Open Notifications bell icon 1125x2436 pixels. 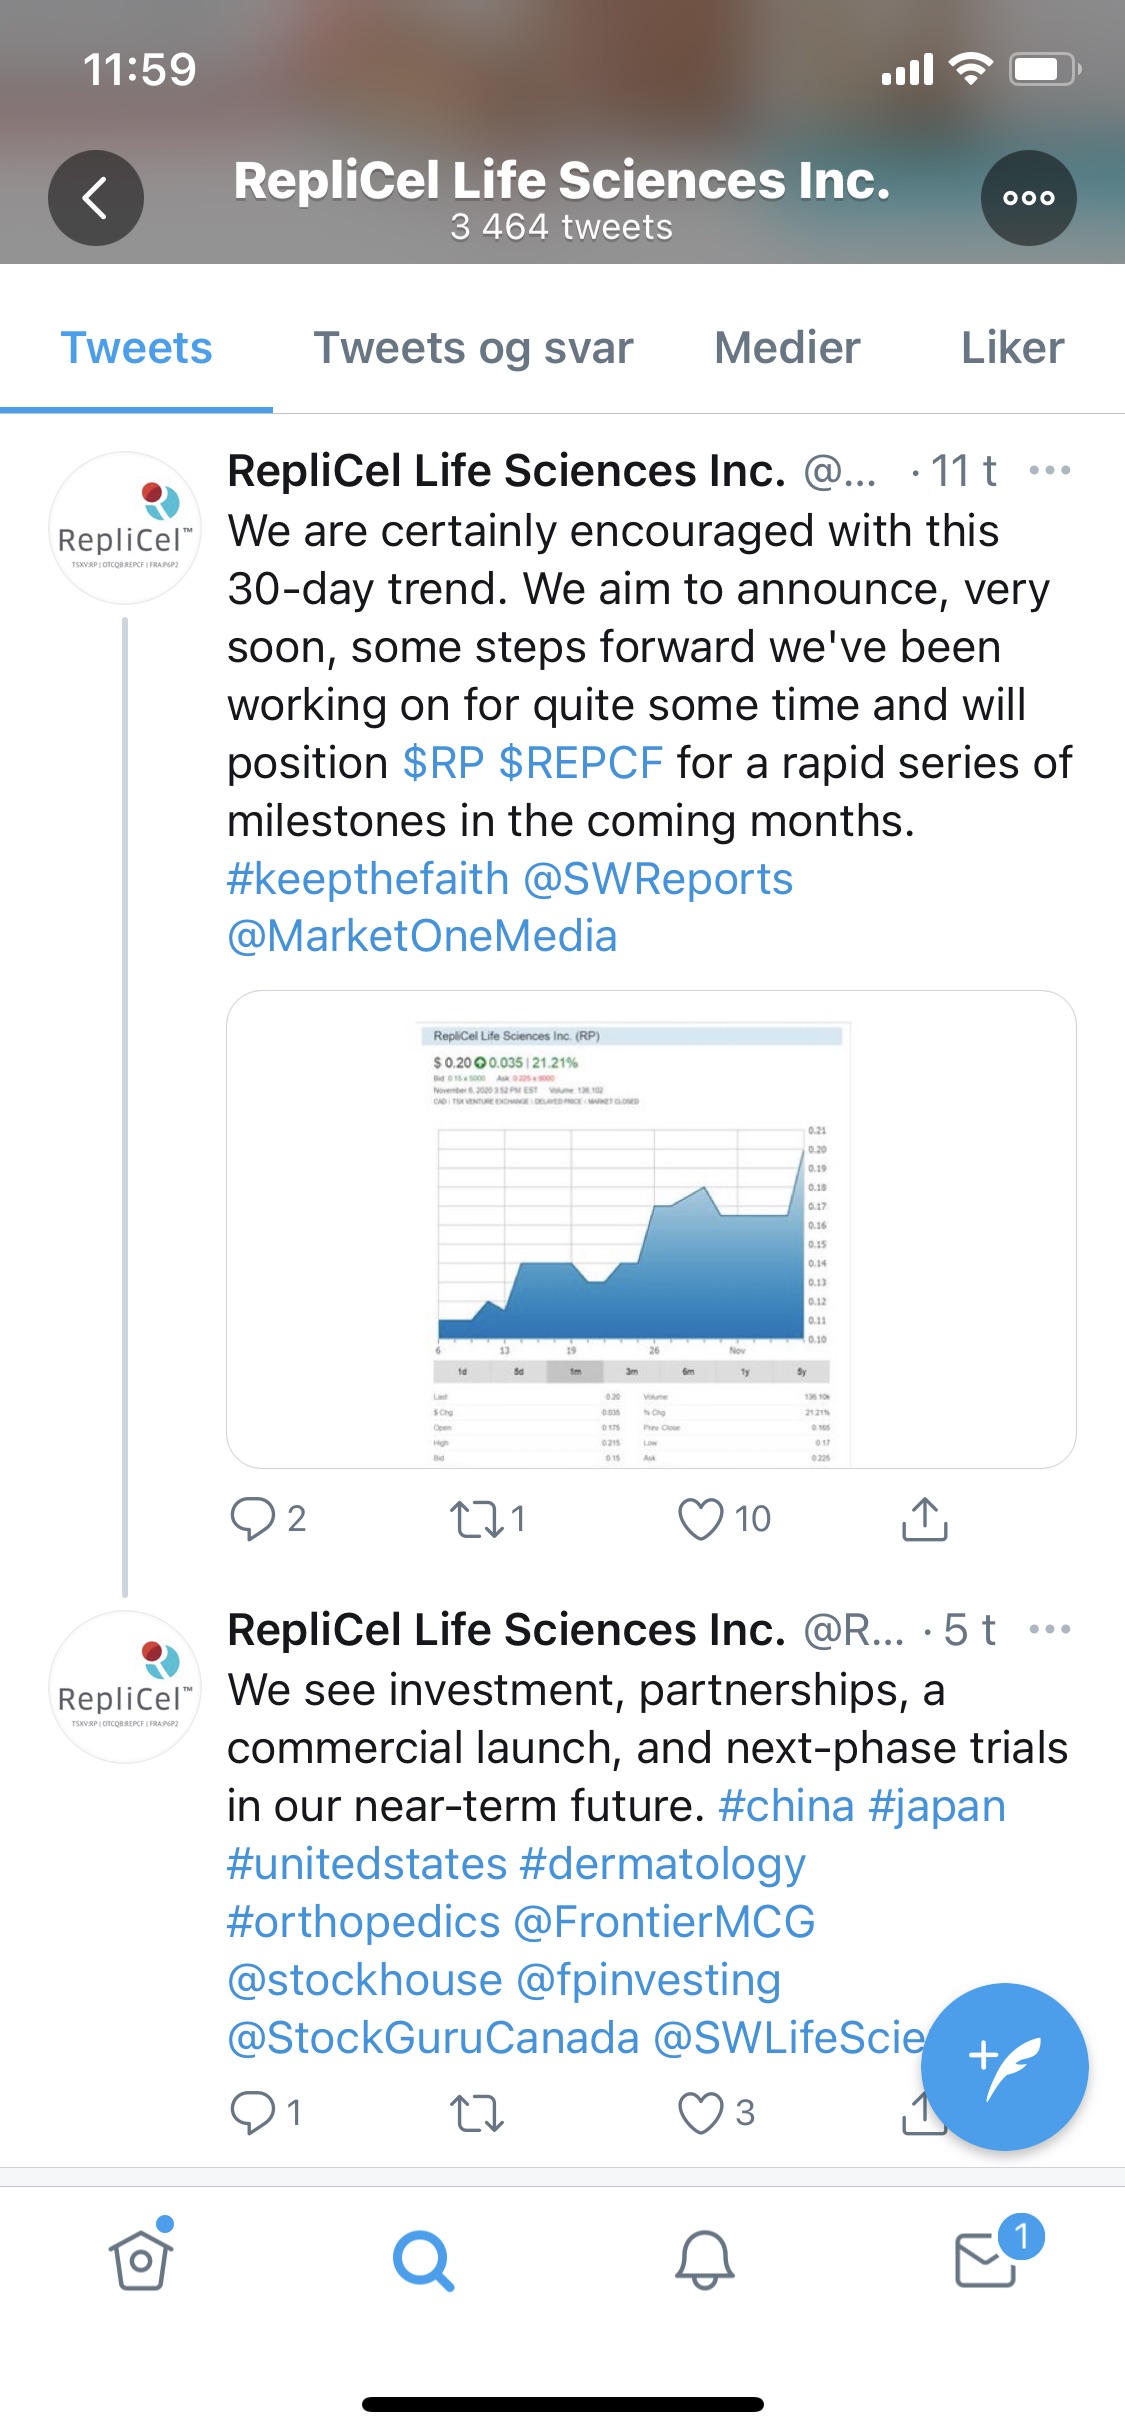click(704, 2260)
